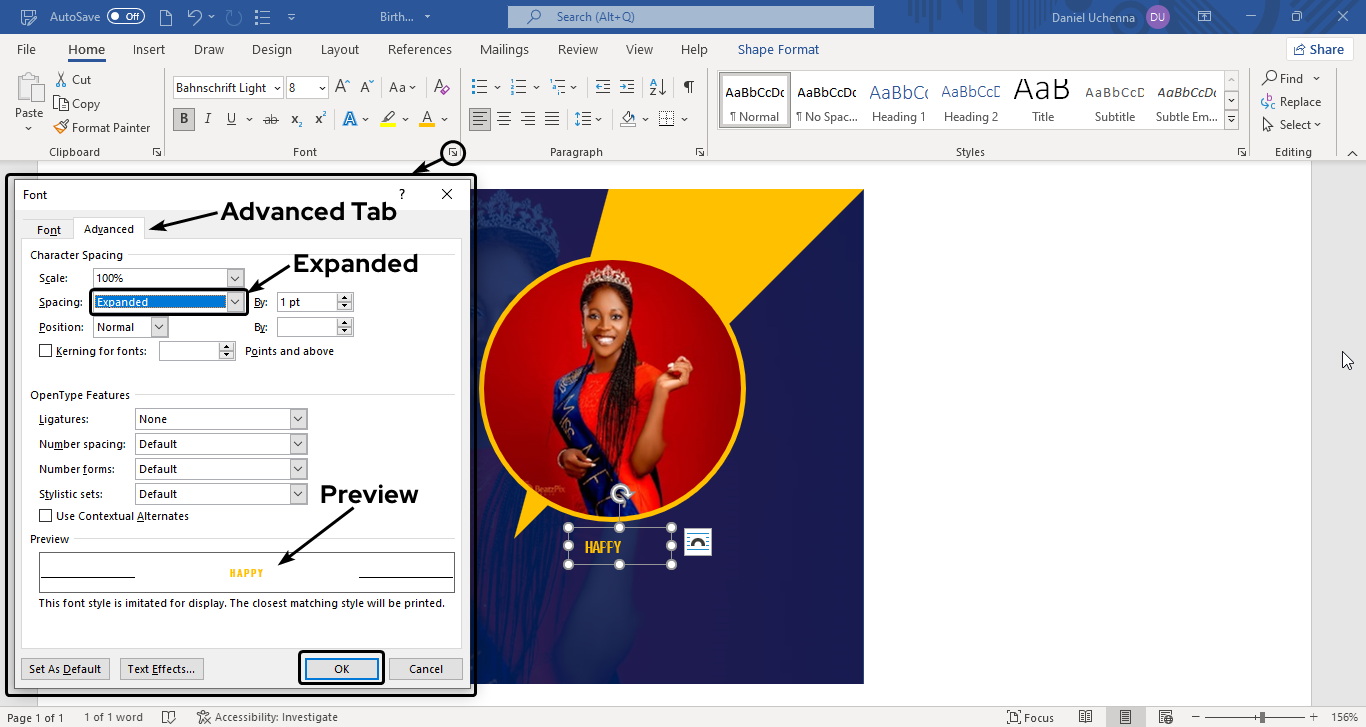Check Use Contextual Alternates
Screen dimensions: 1366x727
[45, 516]
